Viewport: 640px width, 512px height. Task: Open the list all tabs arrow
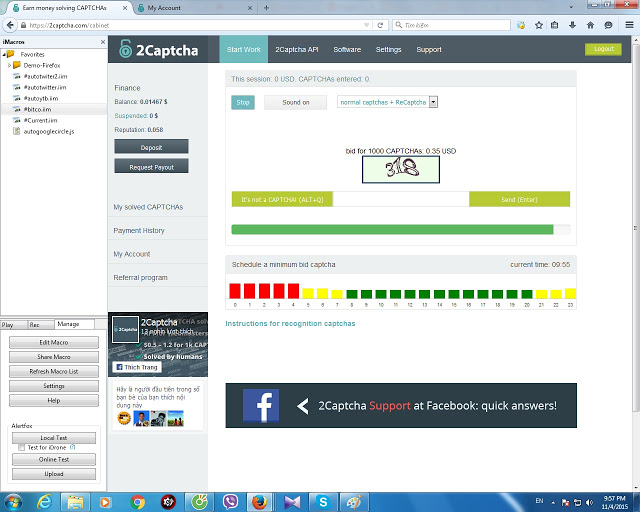[571, 7]
